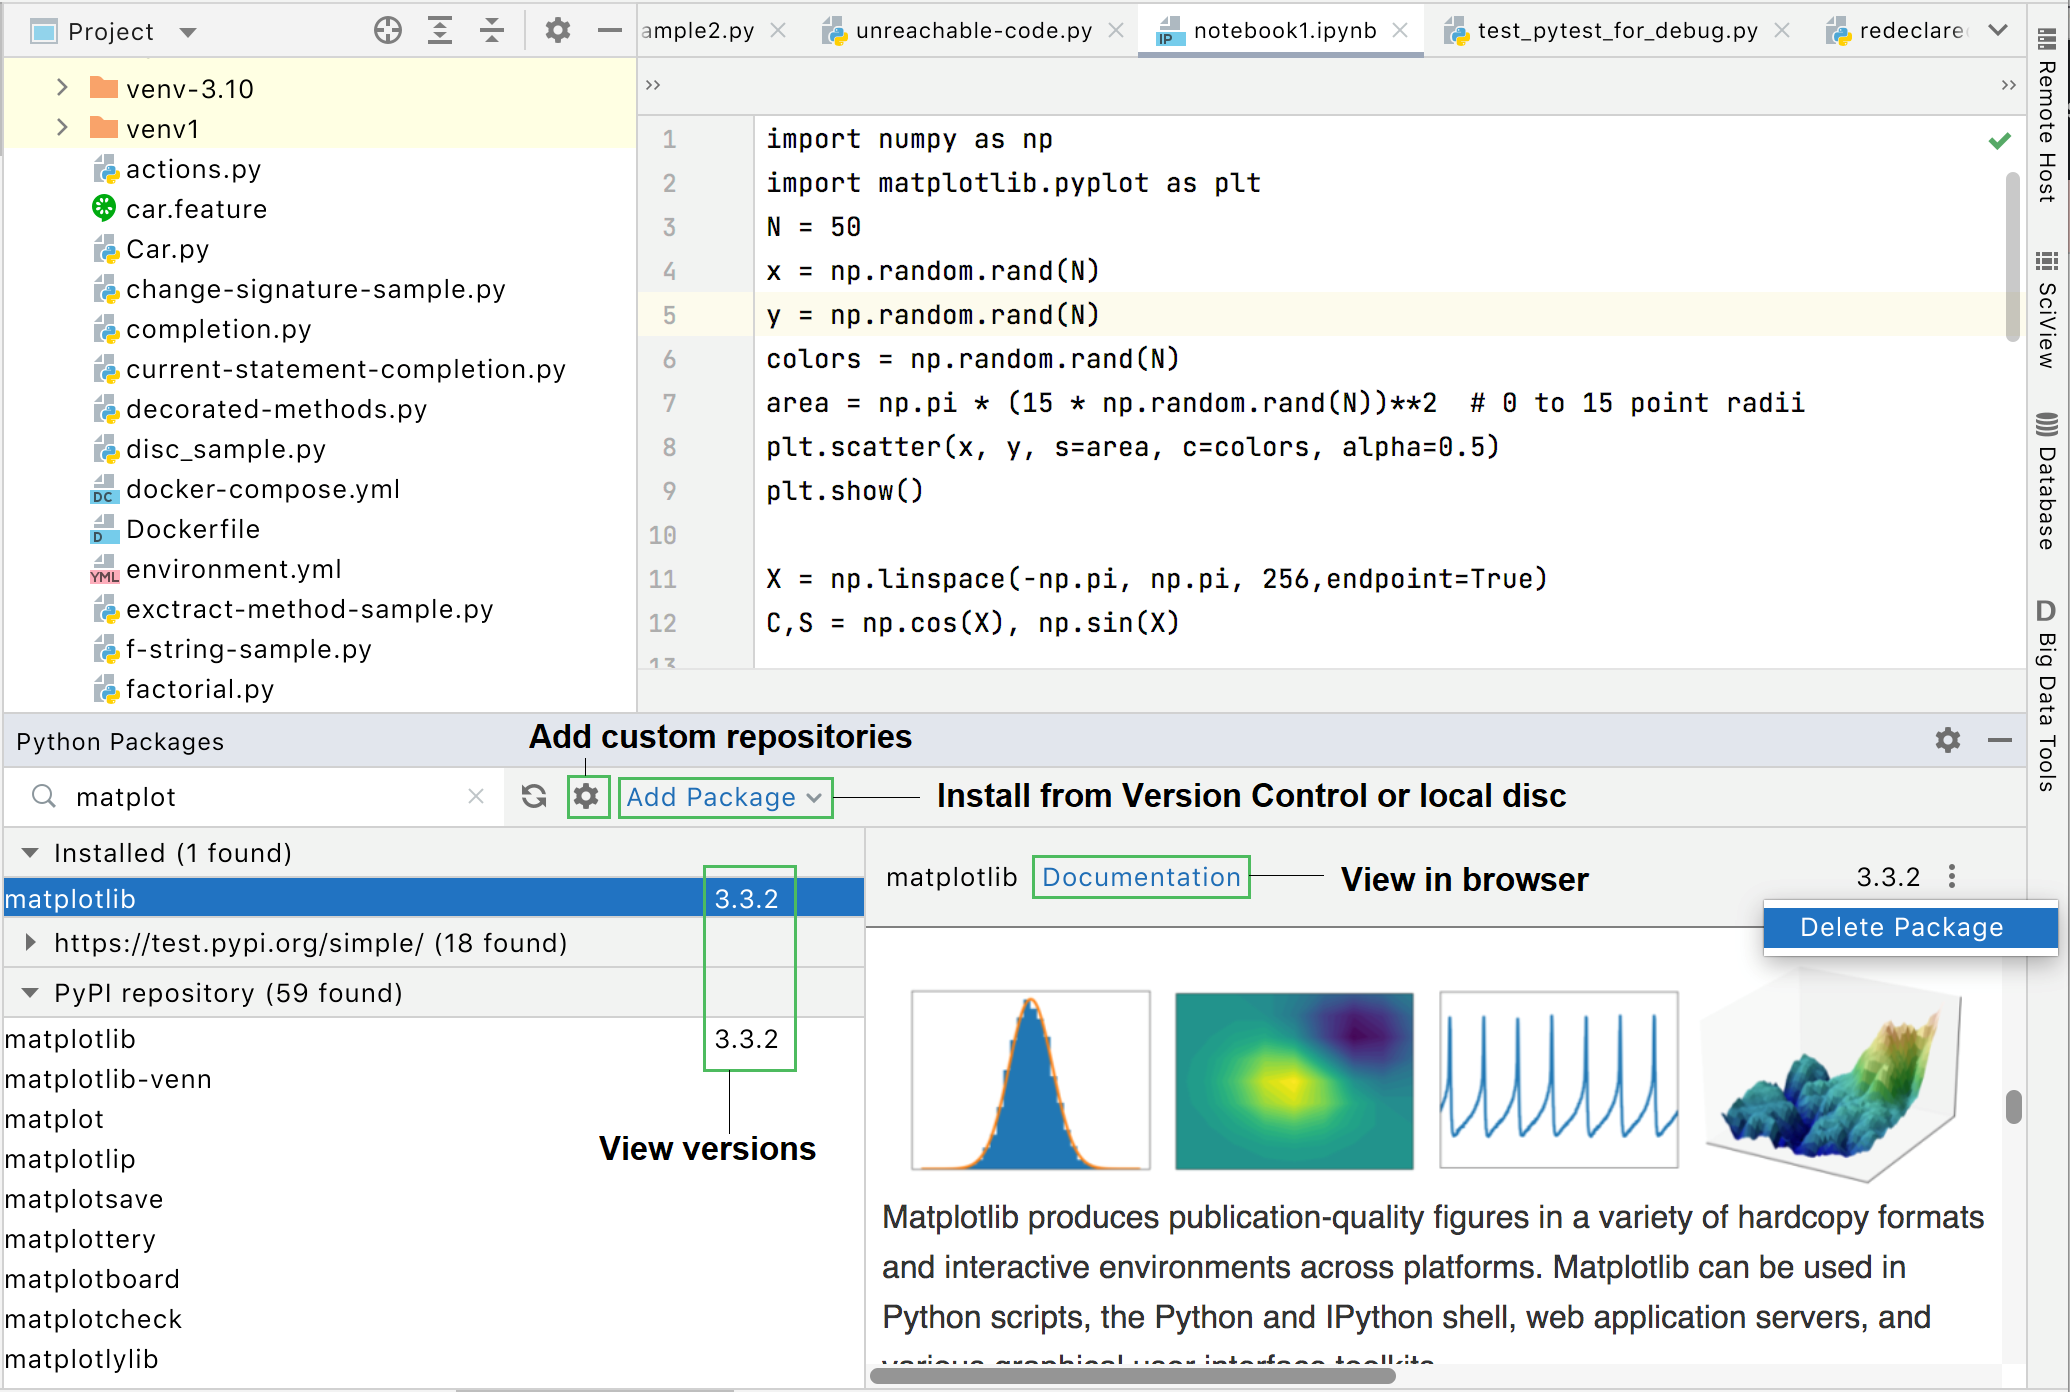Click the Add Package dropdown button
Viewport: 2070px width, 1392px height.
point(724,795)
